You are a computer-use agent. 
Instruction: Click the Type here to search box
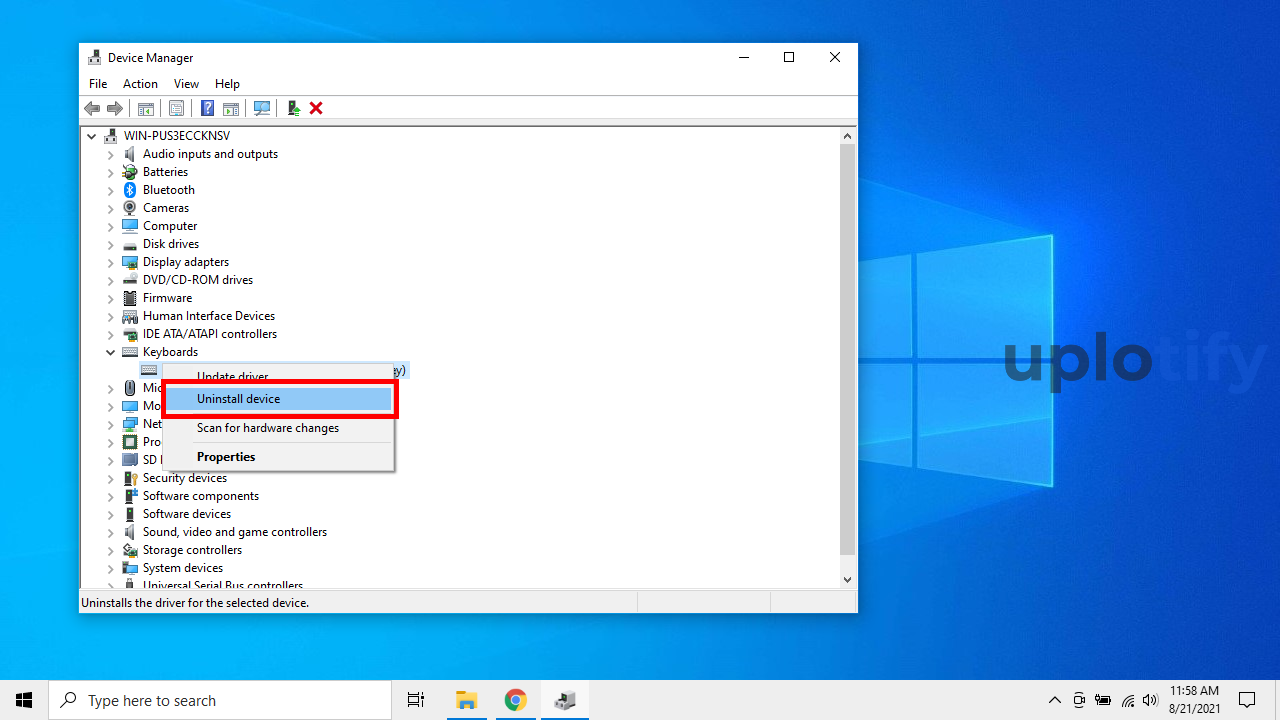(x=220, y=700)
